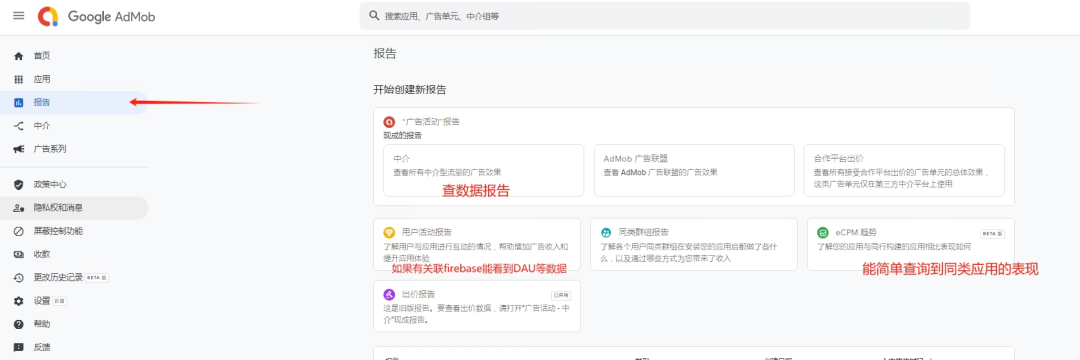
Task: Open the hamburger main menu
Action: [19, 16]
